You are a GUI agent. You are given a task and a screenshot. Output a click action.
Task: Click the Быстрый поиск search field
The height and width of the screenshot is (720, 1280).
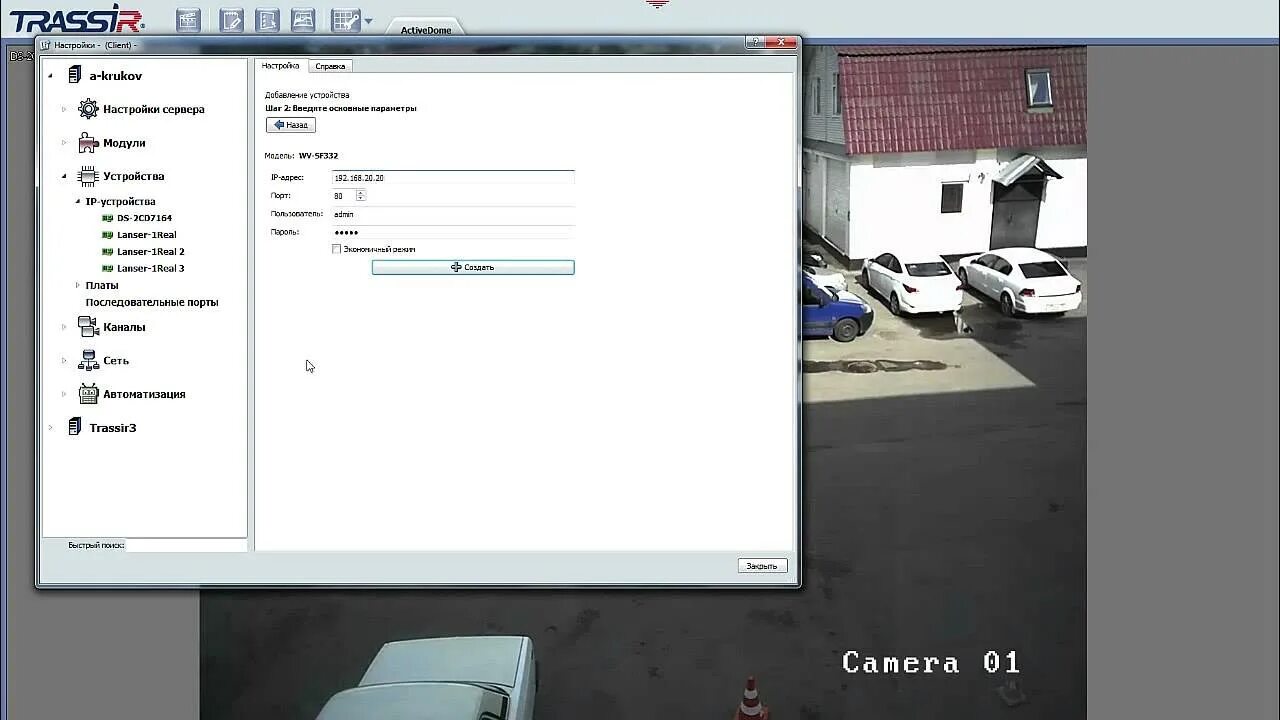(x=186, y=545)
